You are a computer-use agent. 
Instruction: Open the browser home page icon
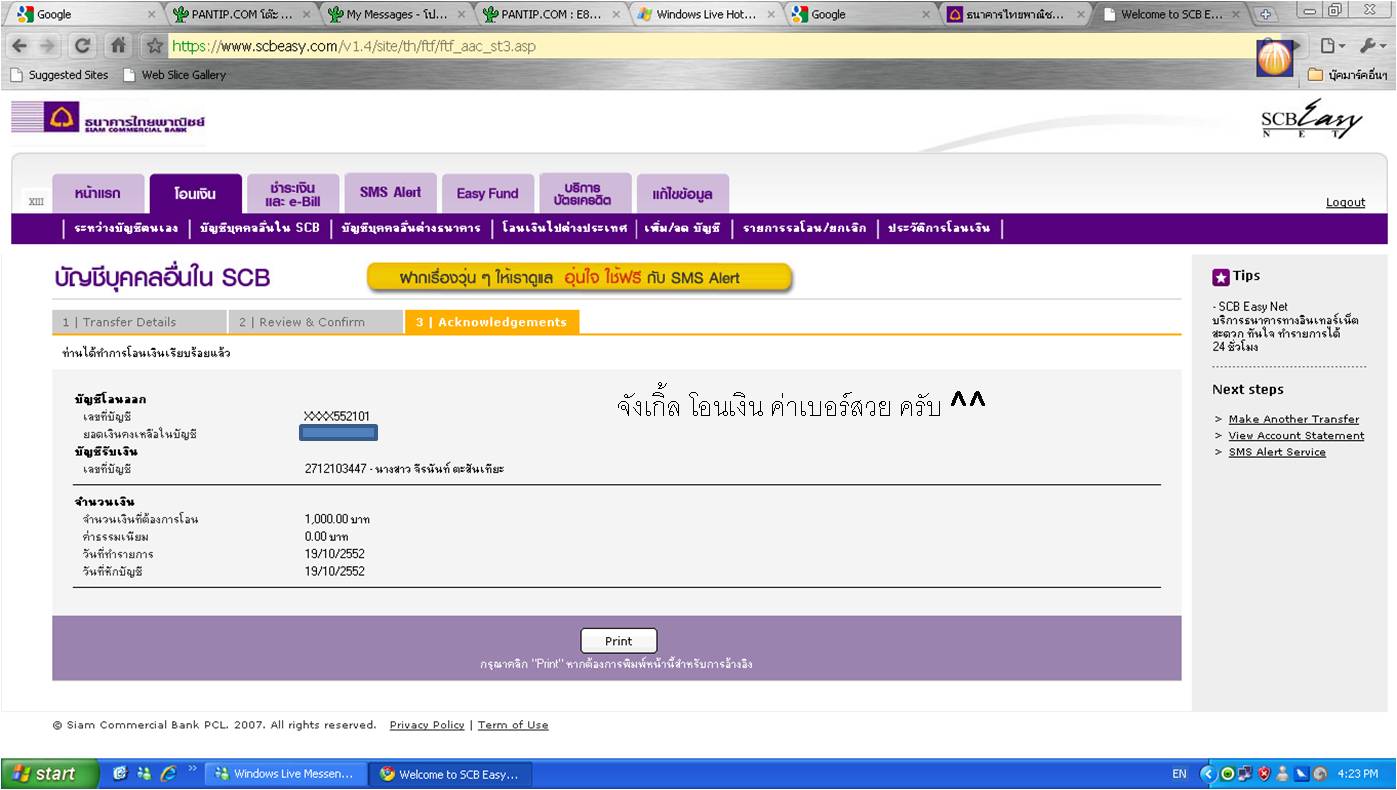118,46
